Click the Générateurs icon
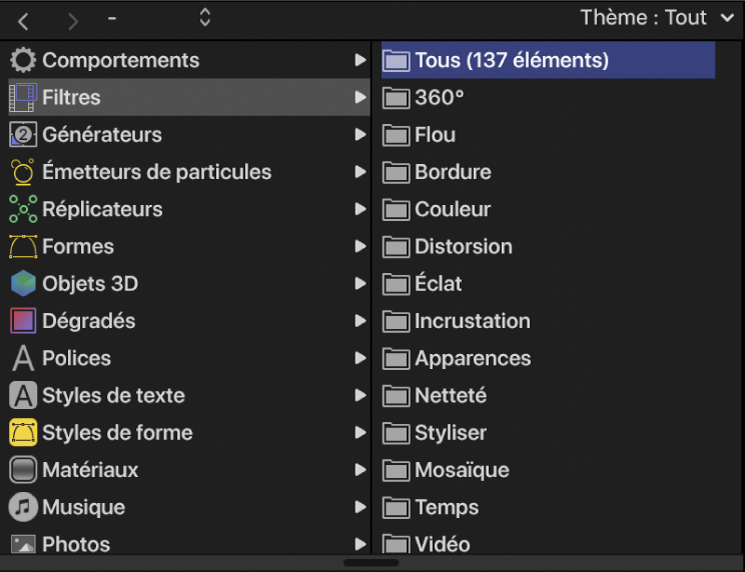 click(x=23, y=134)
